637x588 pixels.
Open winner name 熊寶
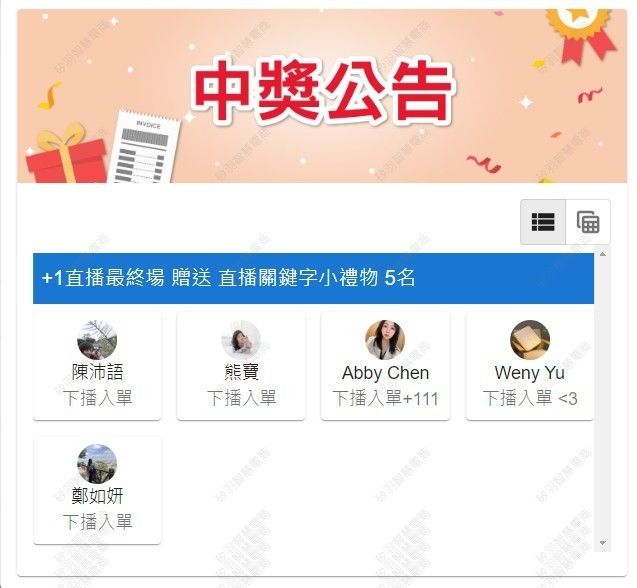coord(241,372)
